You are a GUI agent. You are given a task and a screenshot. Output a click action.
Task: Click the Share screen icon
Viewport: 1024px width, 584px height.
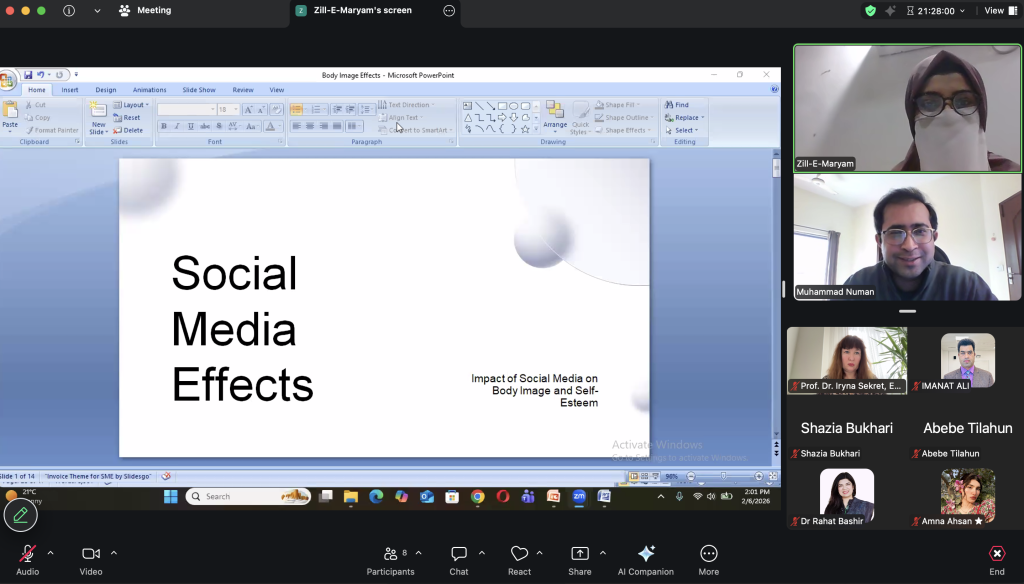[580, 554]
